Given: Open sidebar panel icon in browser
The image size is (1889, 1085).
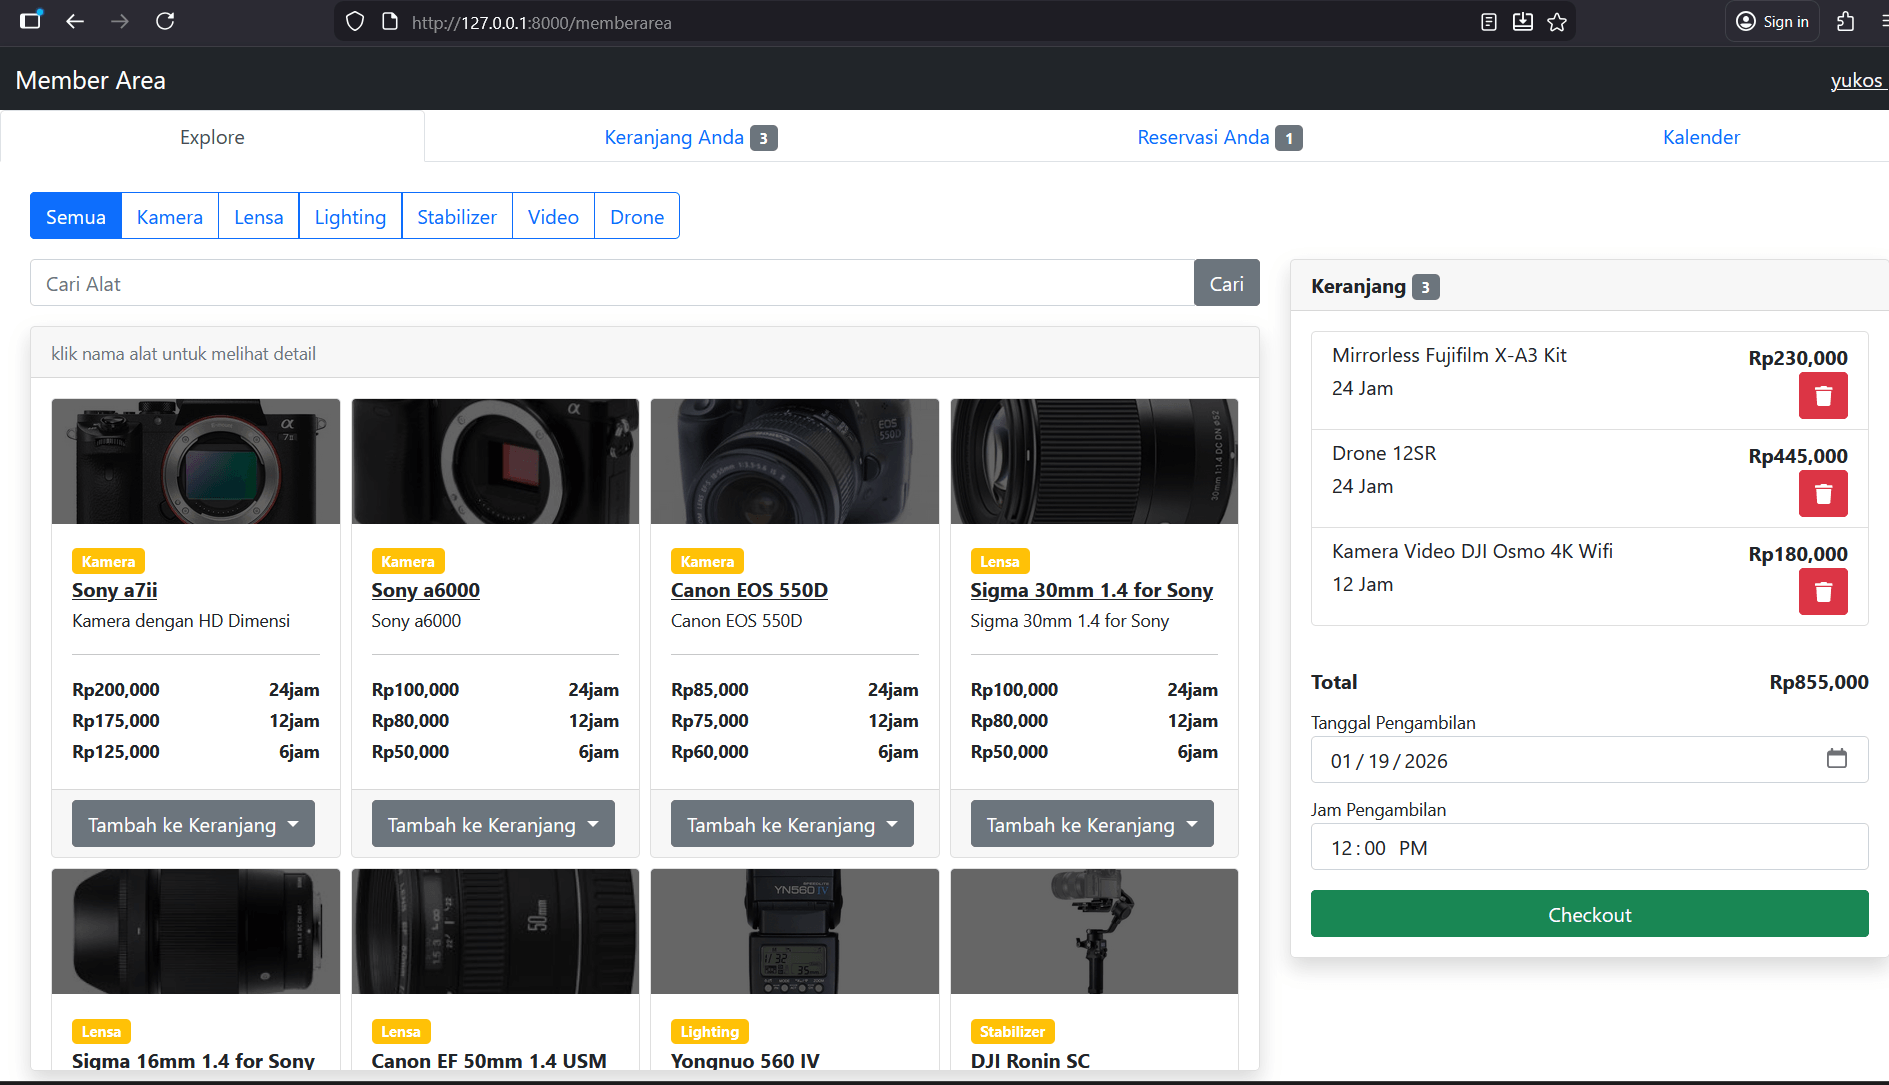Looking at the screenshot, I should 31,21.
